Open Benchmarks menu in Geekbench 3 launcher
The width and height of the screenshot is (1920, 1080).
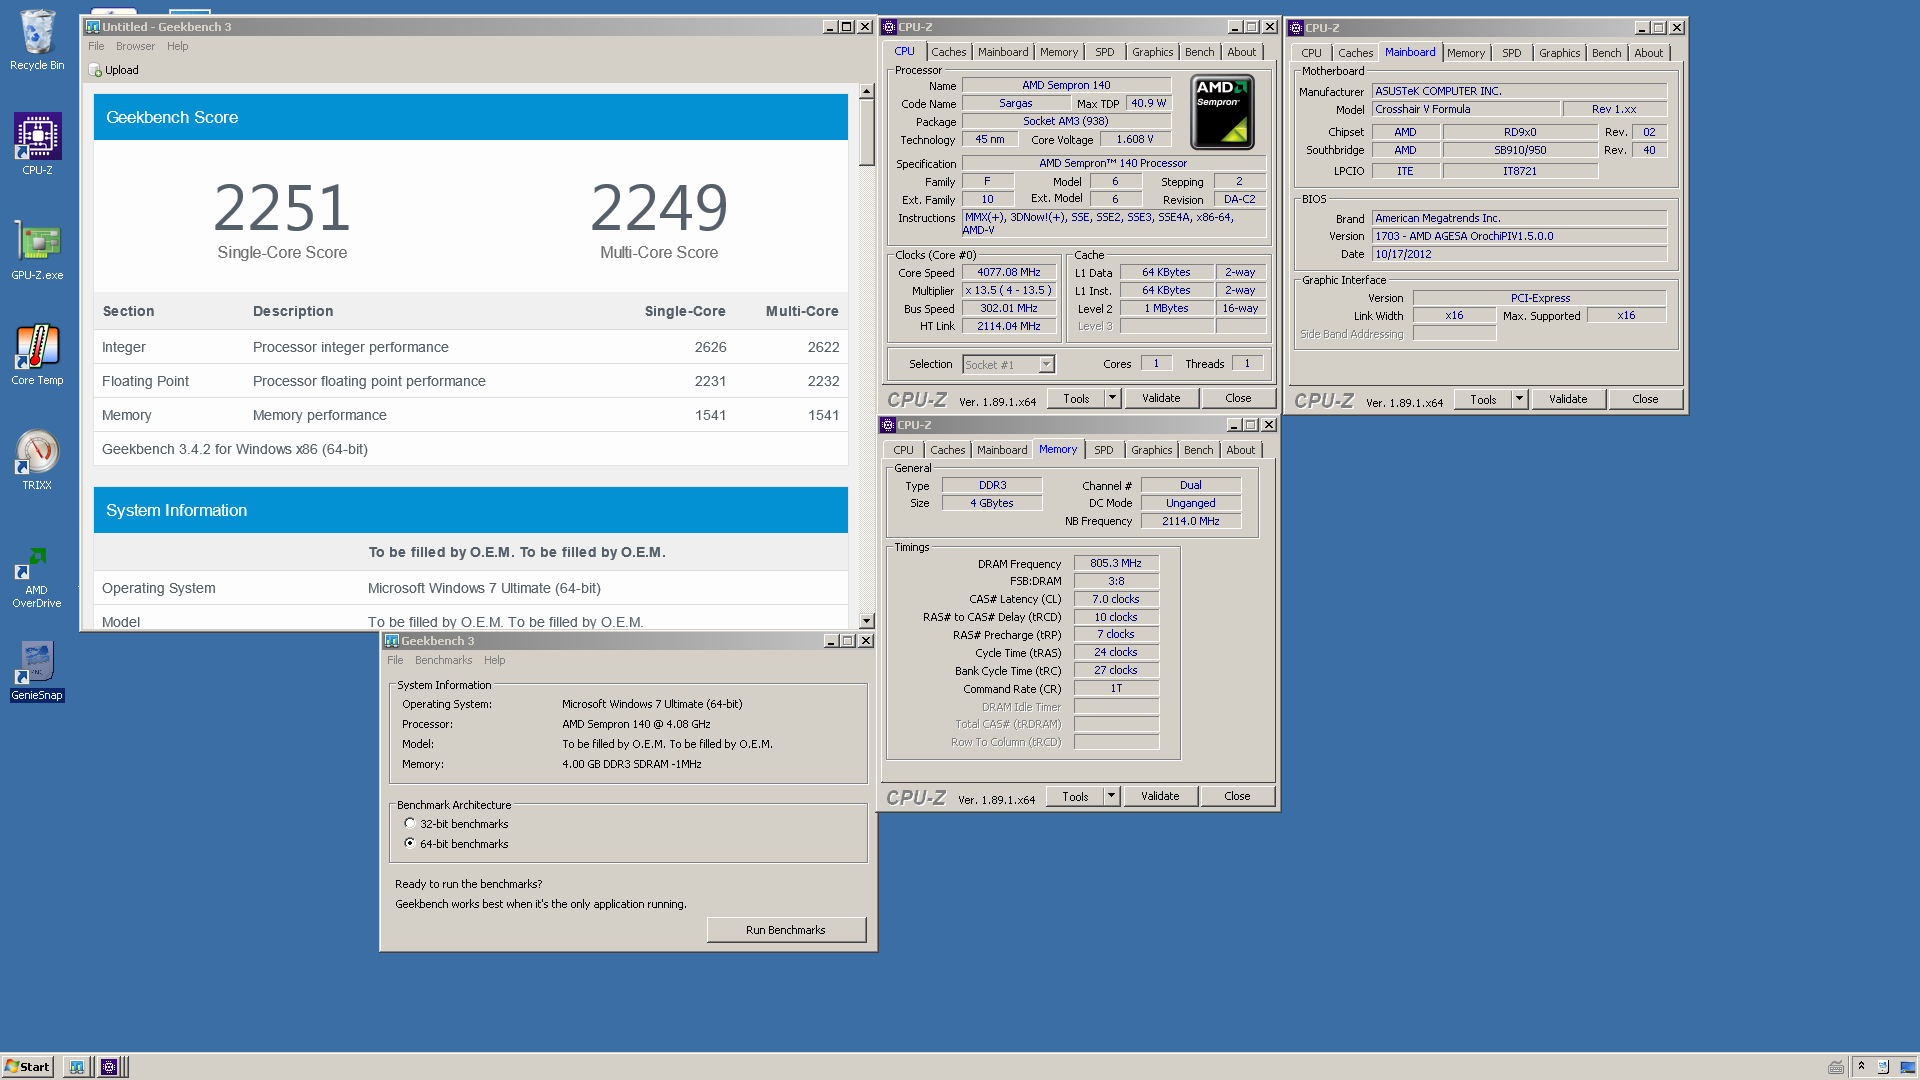click(443, 660)
